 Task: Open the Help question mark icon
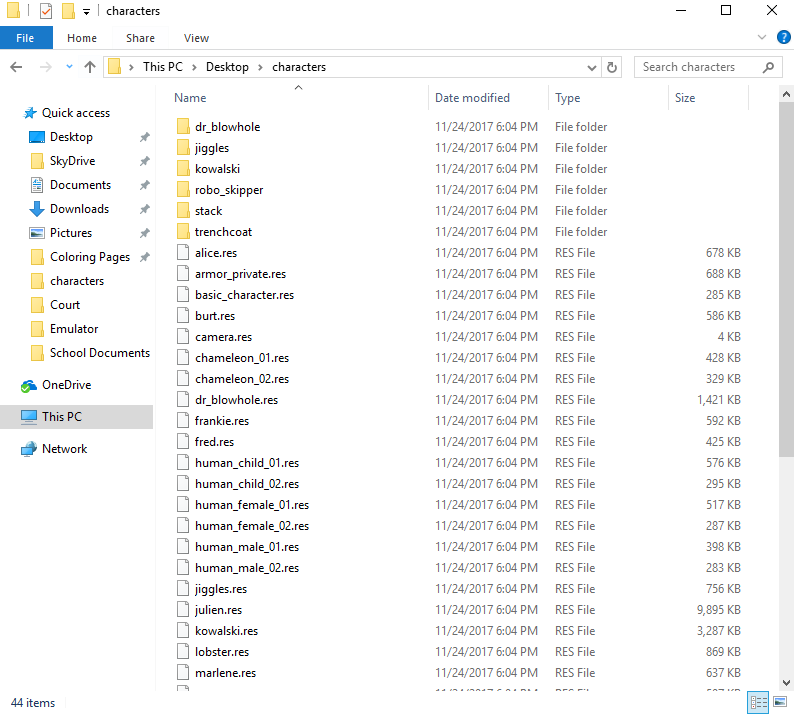pos(783,37)
